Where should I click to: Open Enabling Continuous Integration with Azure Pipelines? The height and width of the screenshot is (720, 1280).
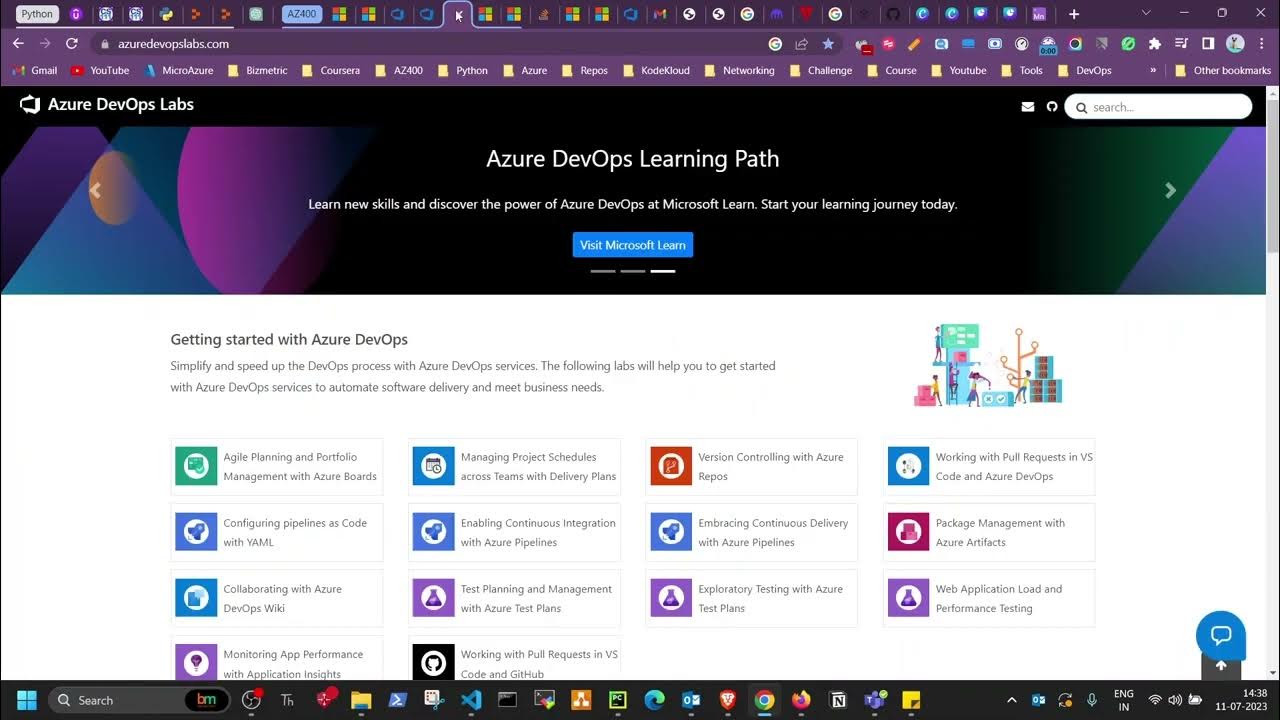point(514,533)
